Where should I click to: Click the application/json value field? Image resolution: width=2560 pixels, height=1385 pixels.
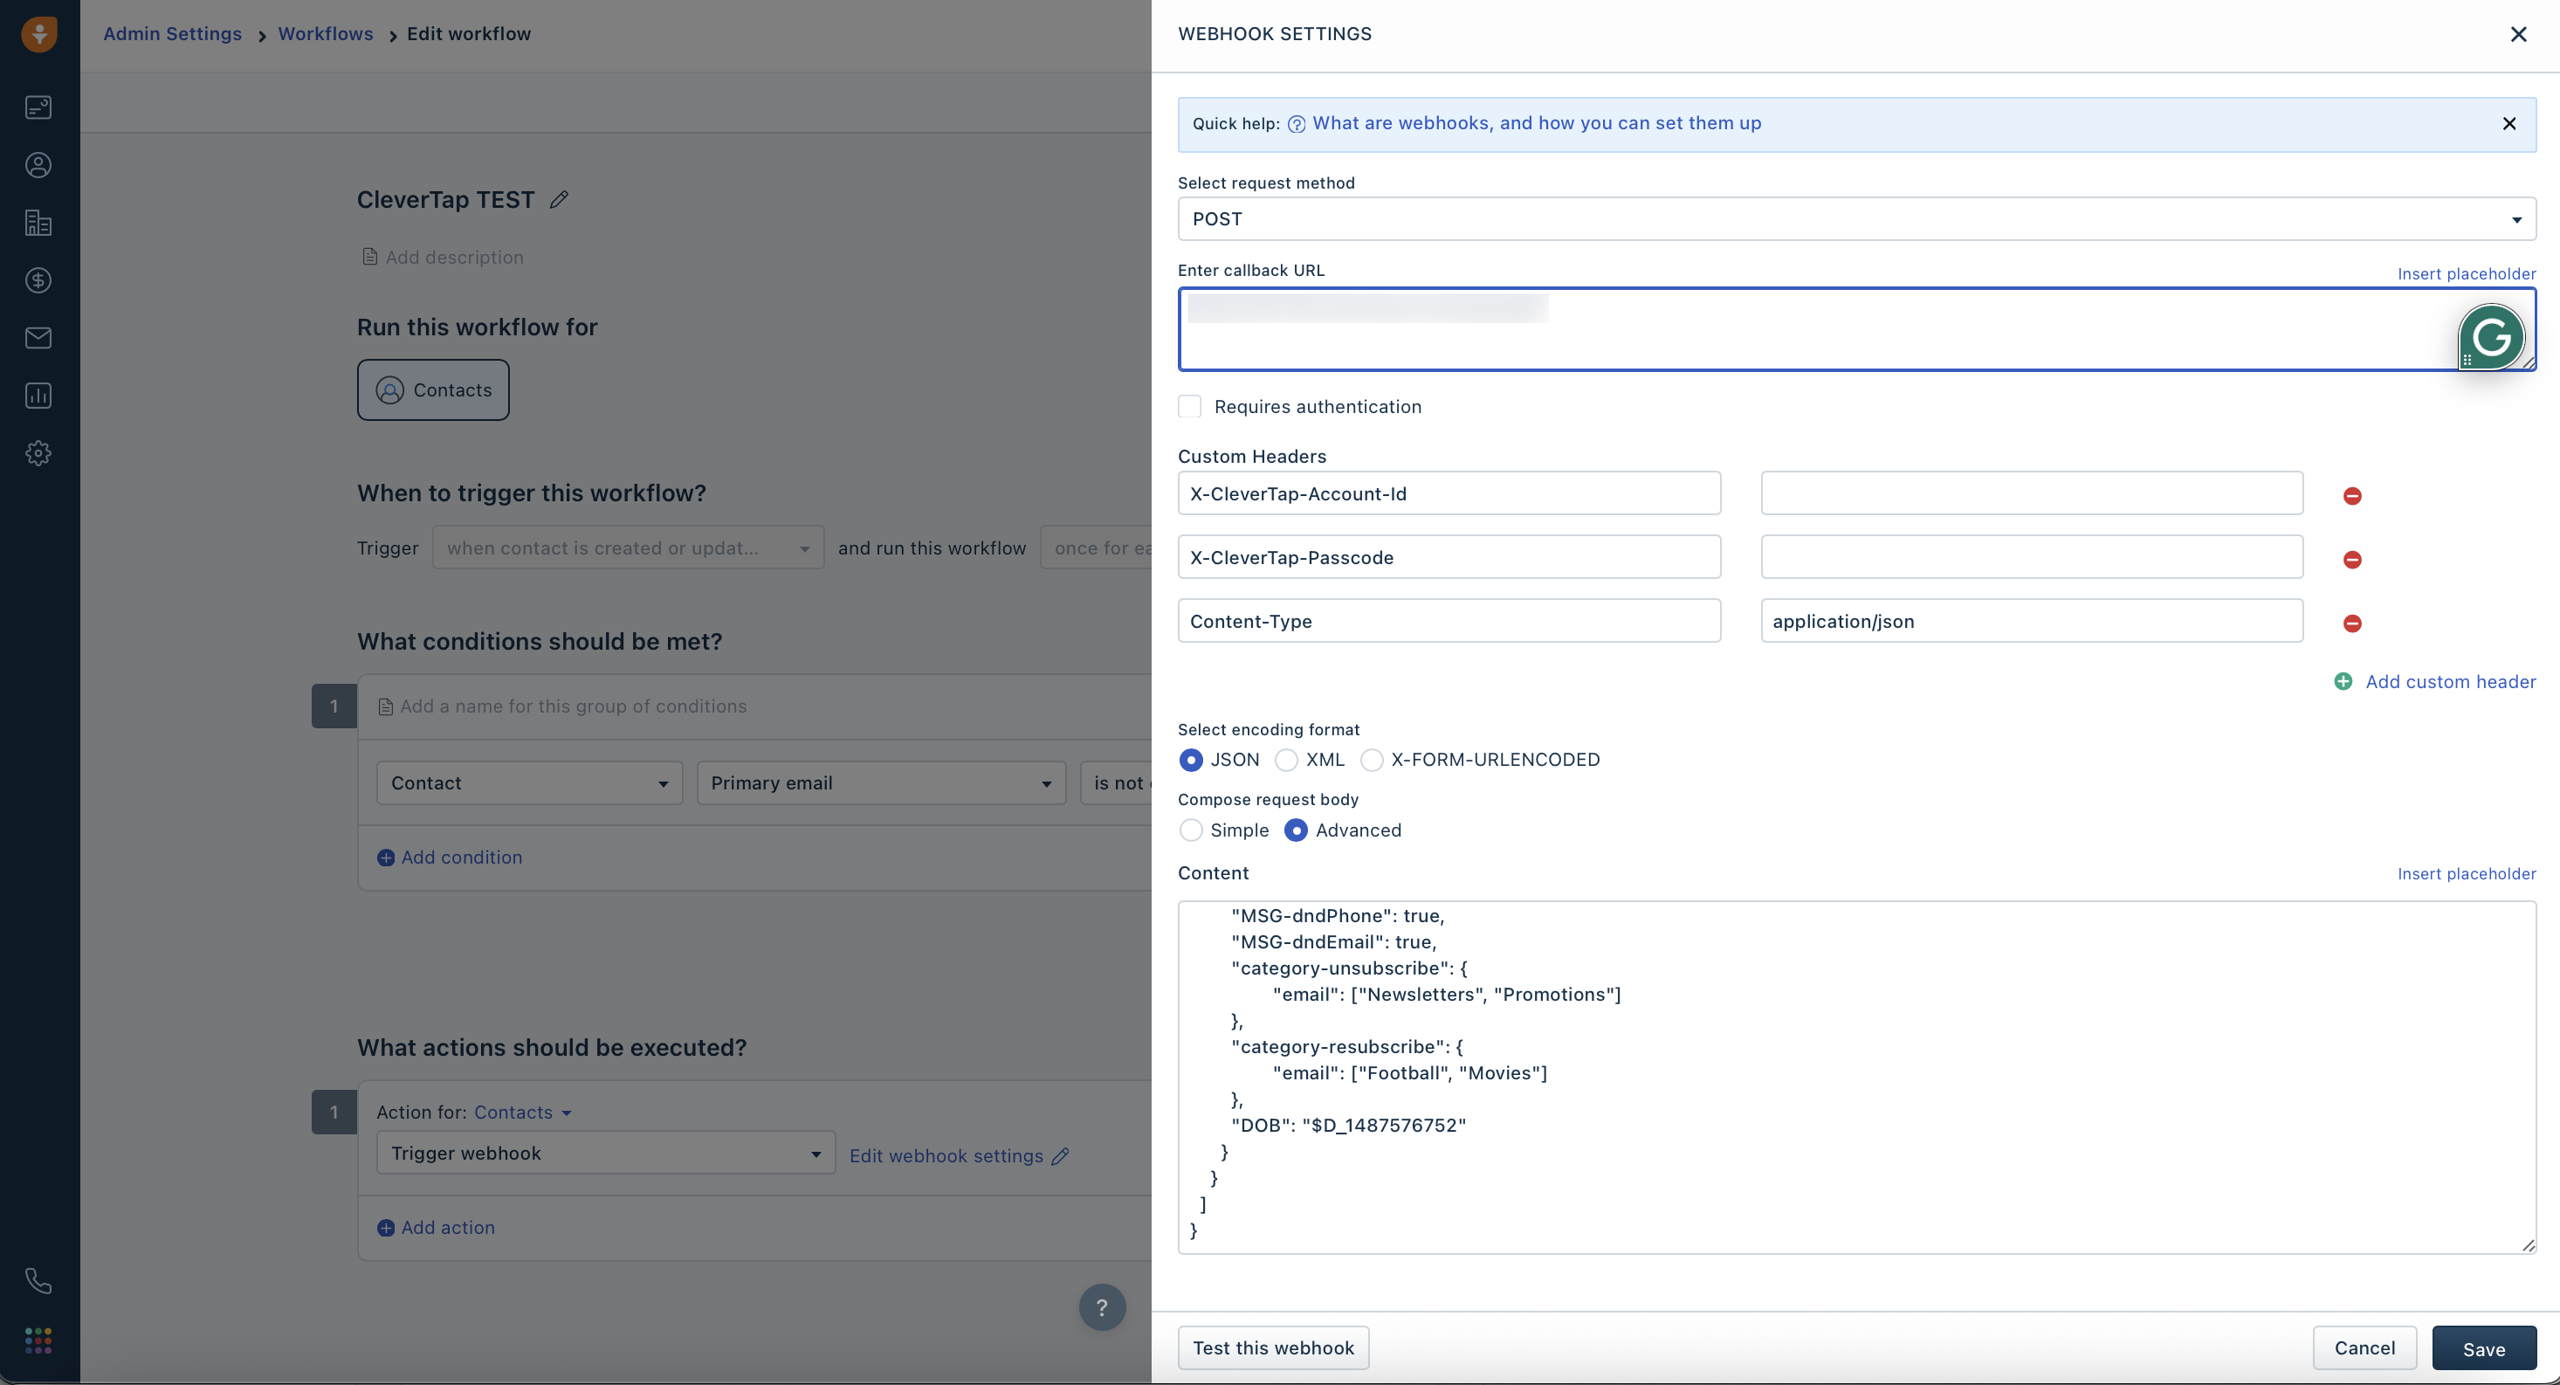pos(2031,621)
